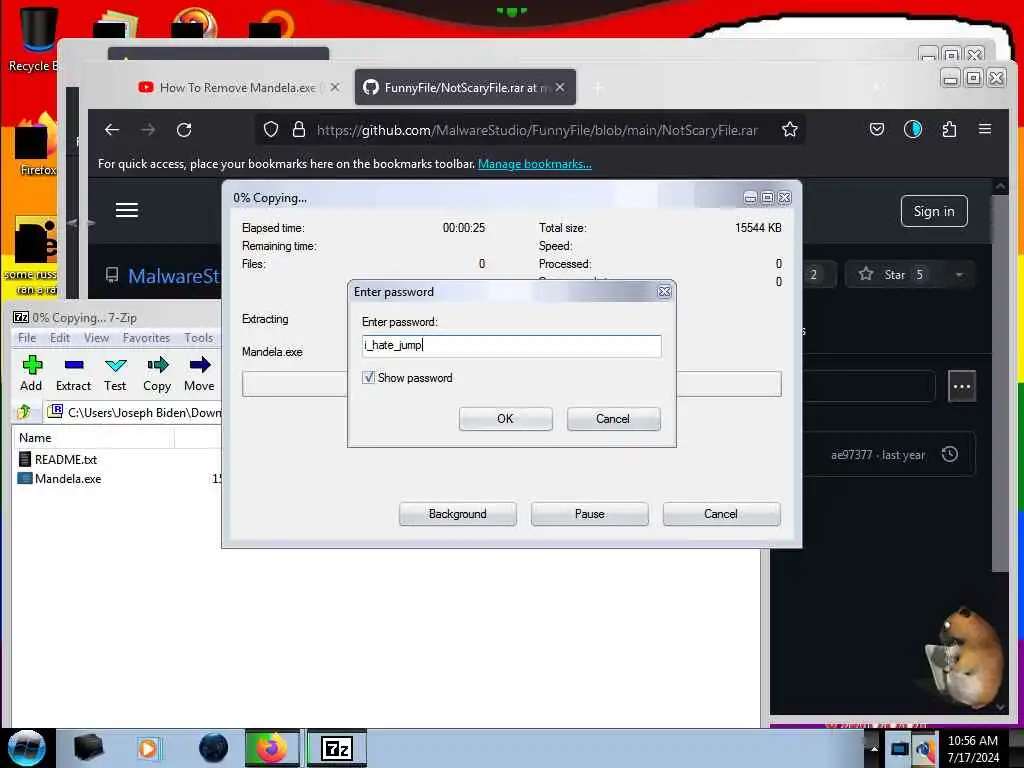The width and height of the screenshot is (1024, 768).
Task: Click the Firefox page vertical scrollbar
Action: [x=1000, y=382]
